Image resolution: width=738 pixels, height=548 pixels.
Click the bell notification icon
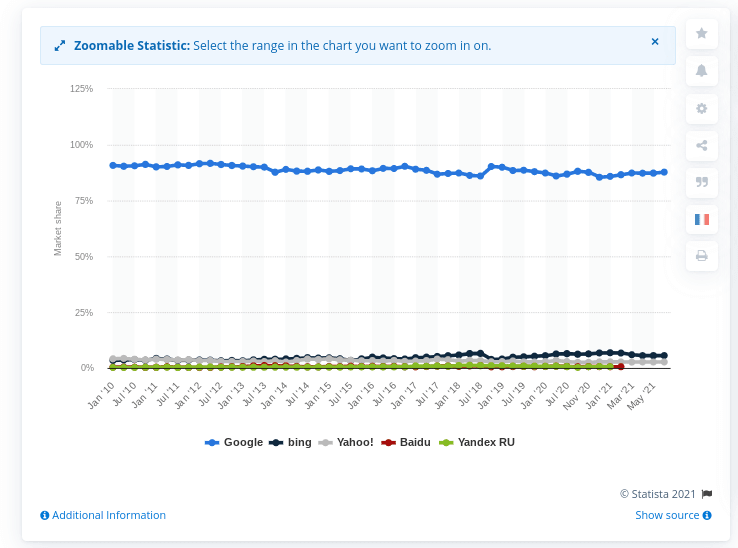click(701, 71)
